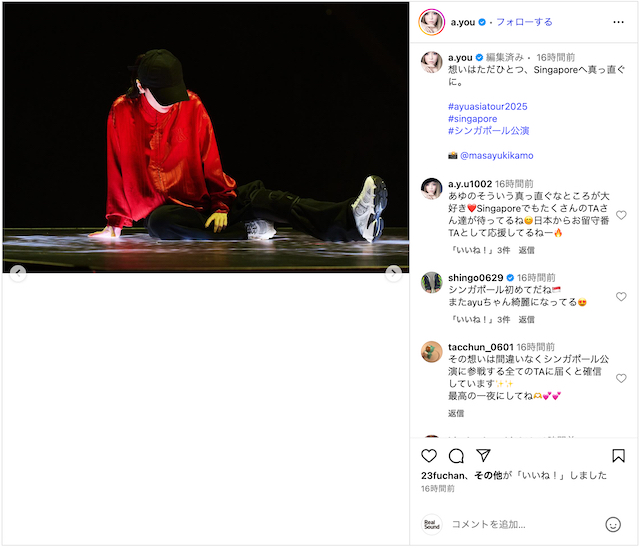Open the #singapore hashtag link
Image resolution: width=640 pixels, height=548 pixels.
coord(473,119)
